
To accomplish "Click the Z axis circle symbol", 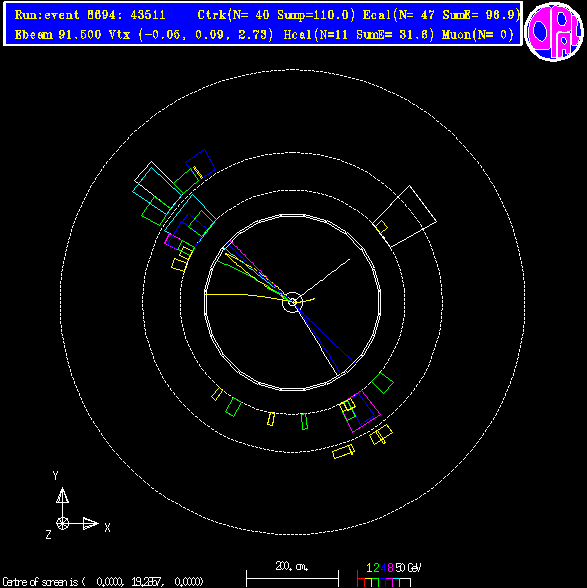I will (63, 524).
